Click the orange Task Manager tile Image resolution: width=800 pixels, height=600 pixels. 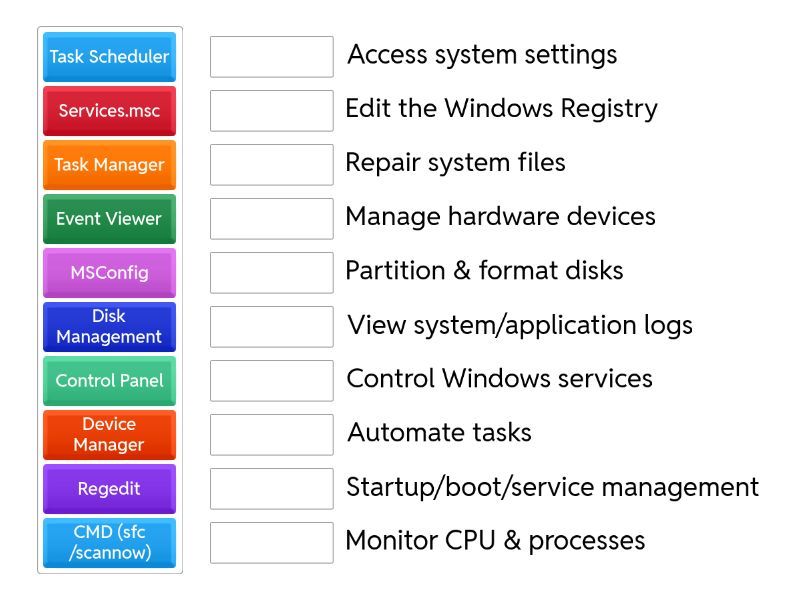(109, 165)
